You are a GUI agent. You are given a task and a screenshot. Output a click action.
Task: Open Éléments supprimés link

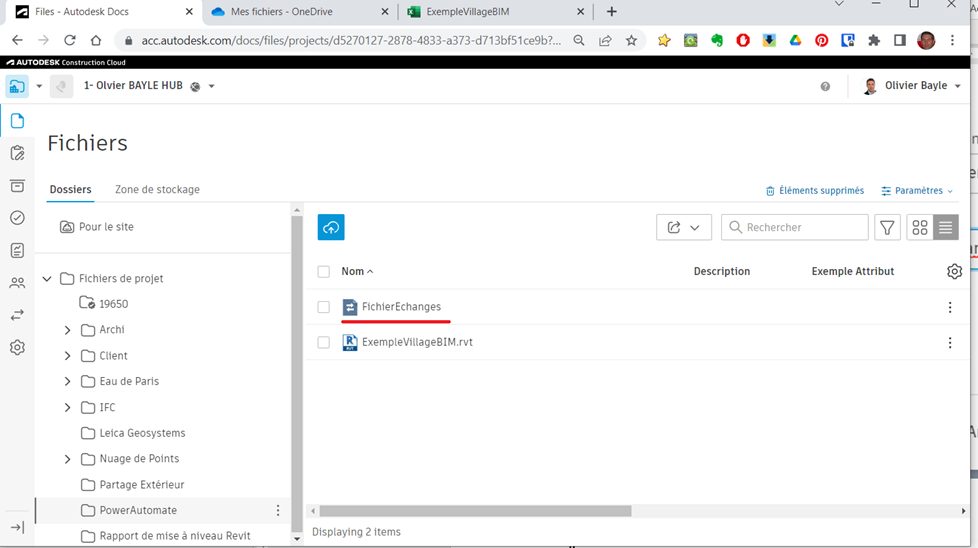coord(815,191)
